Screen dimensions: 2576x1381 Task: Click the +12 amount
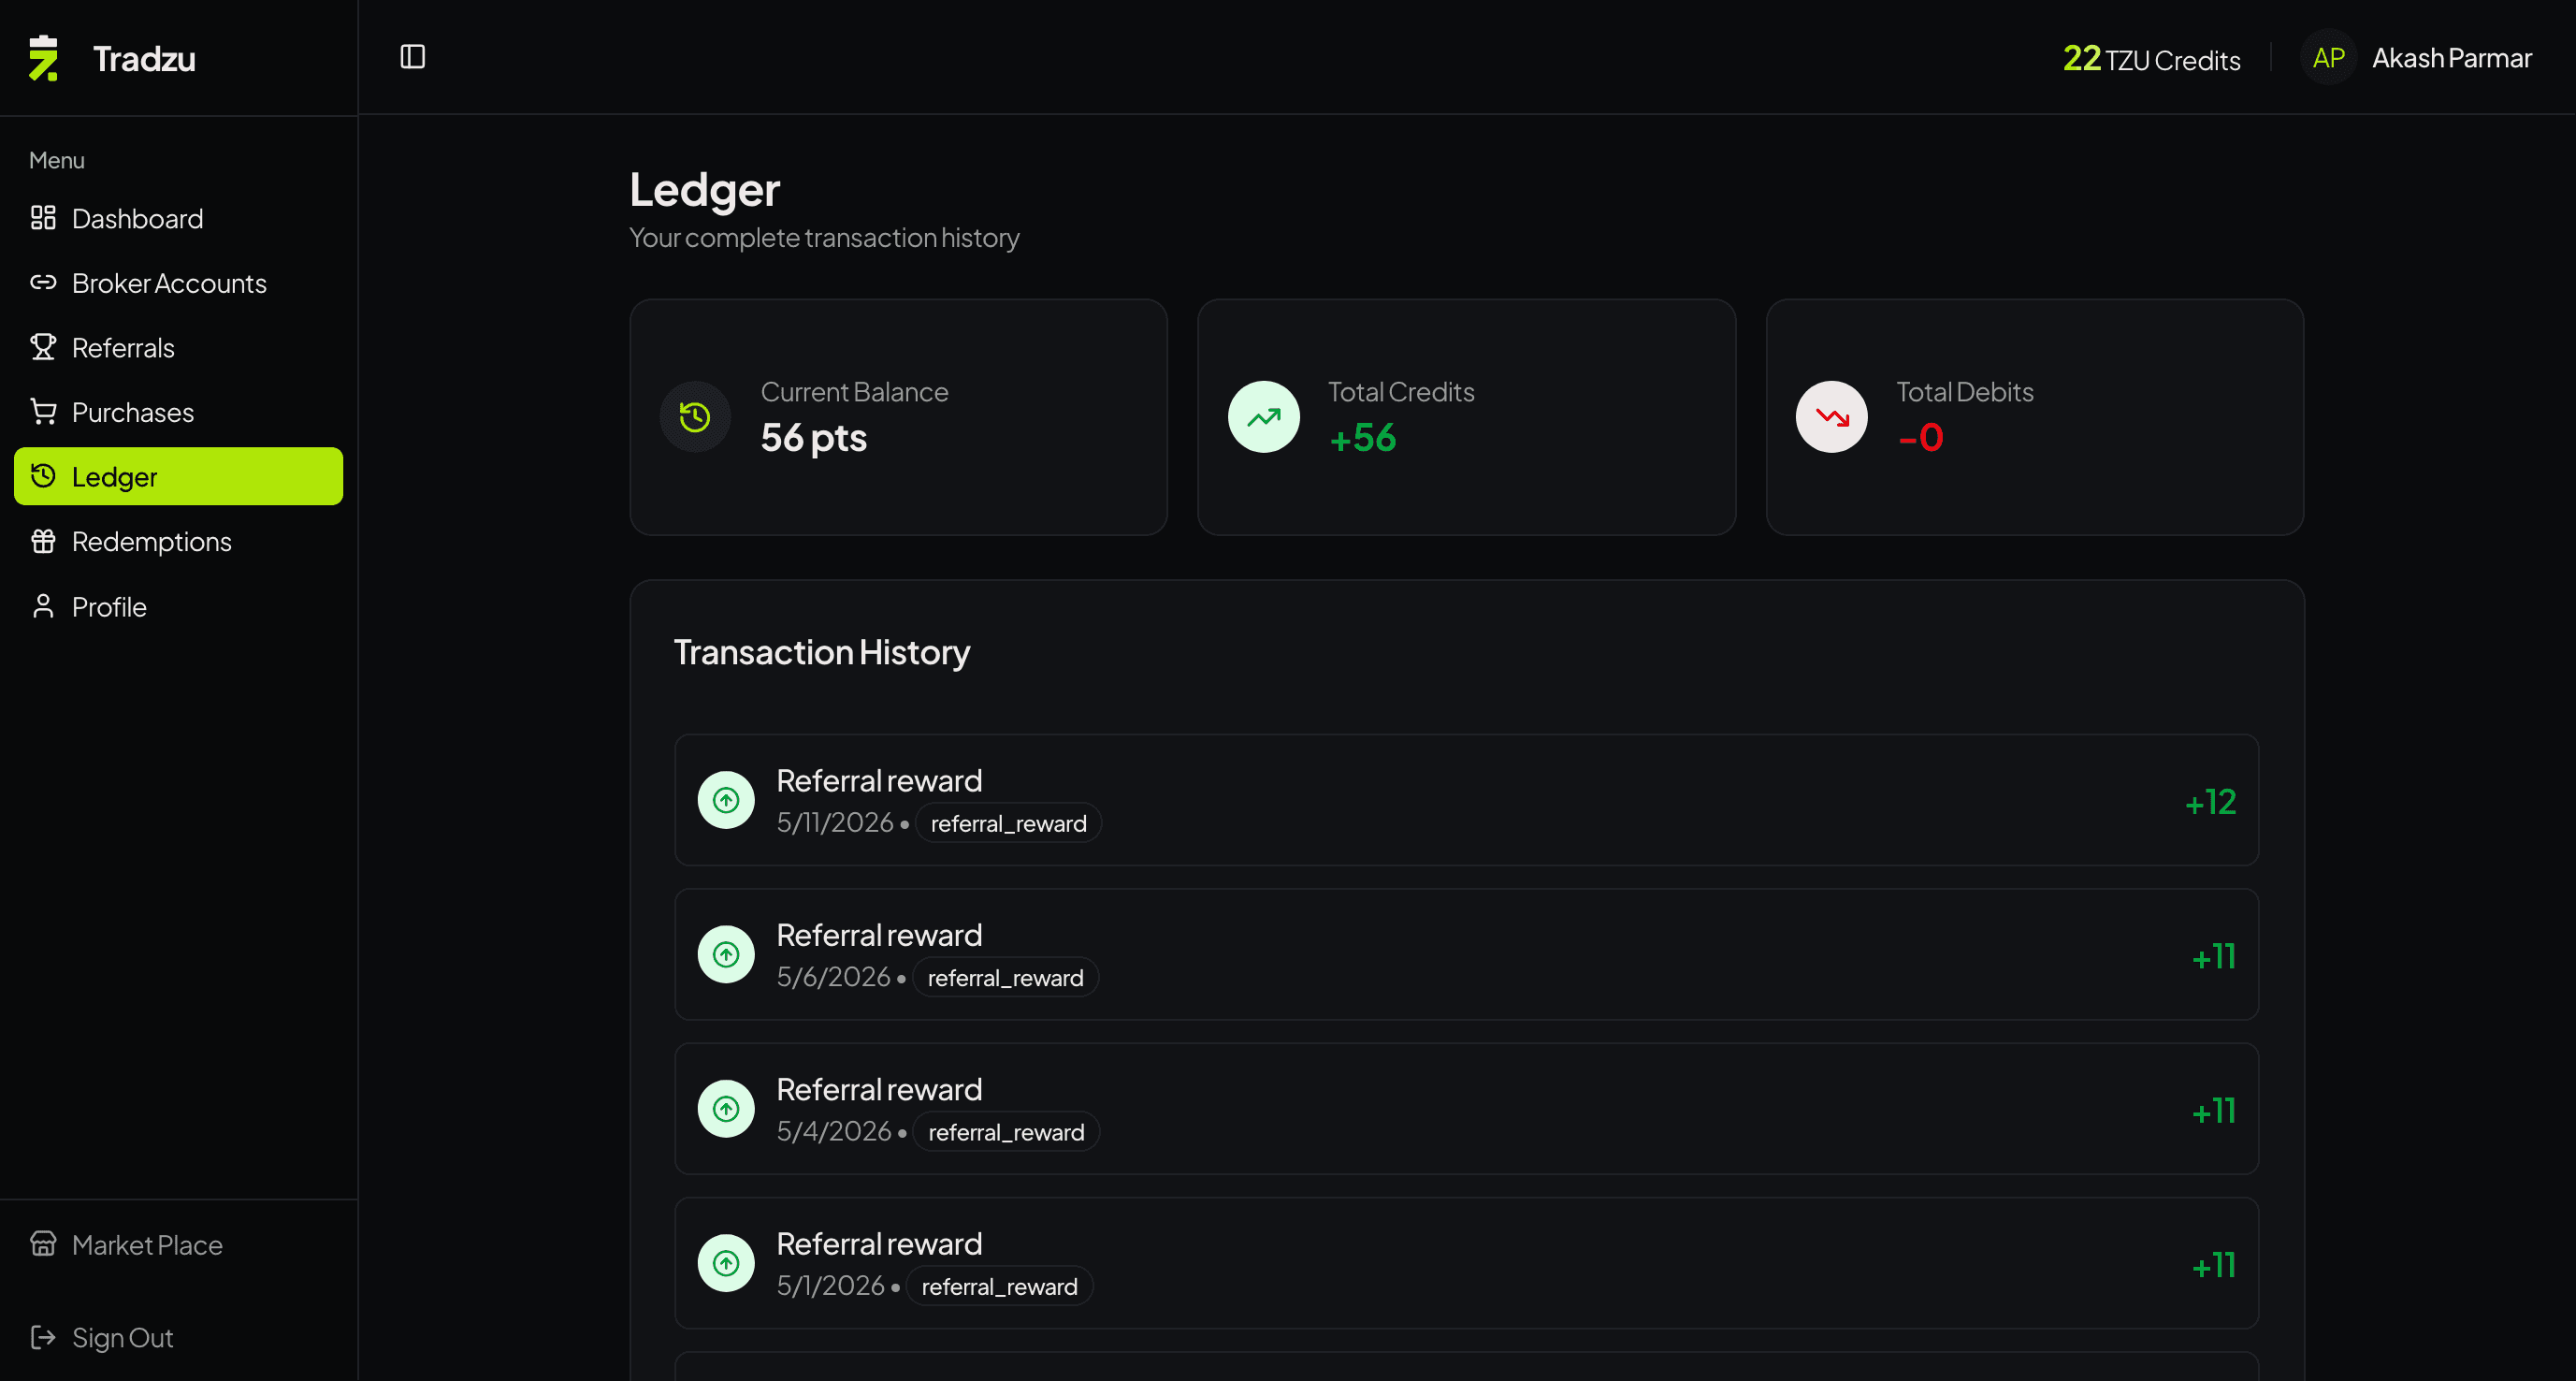point(2210,802)
